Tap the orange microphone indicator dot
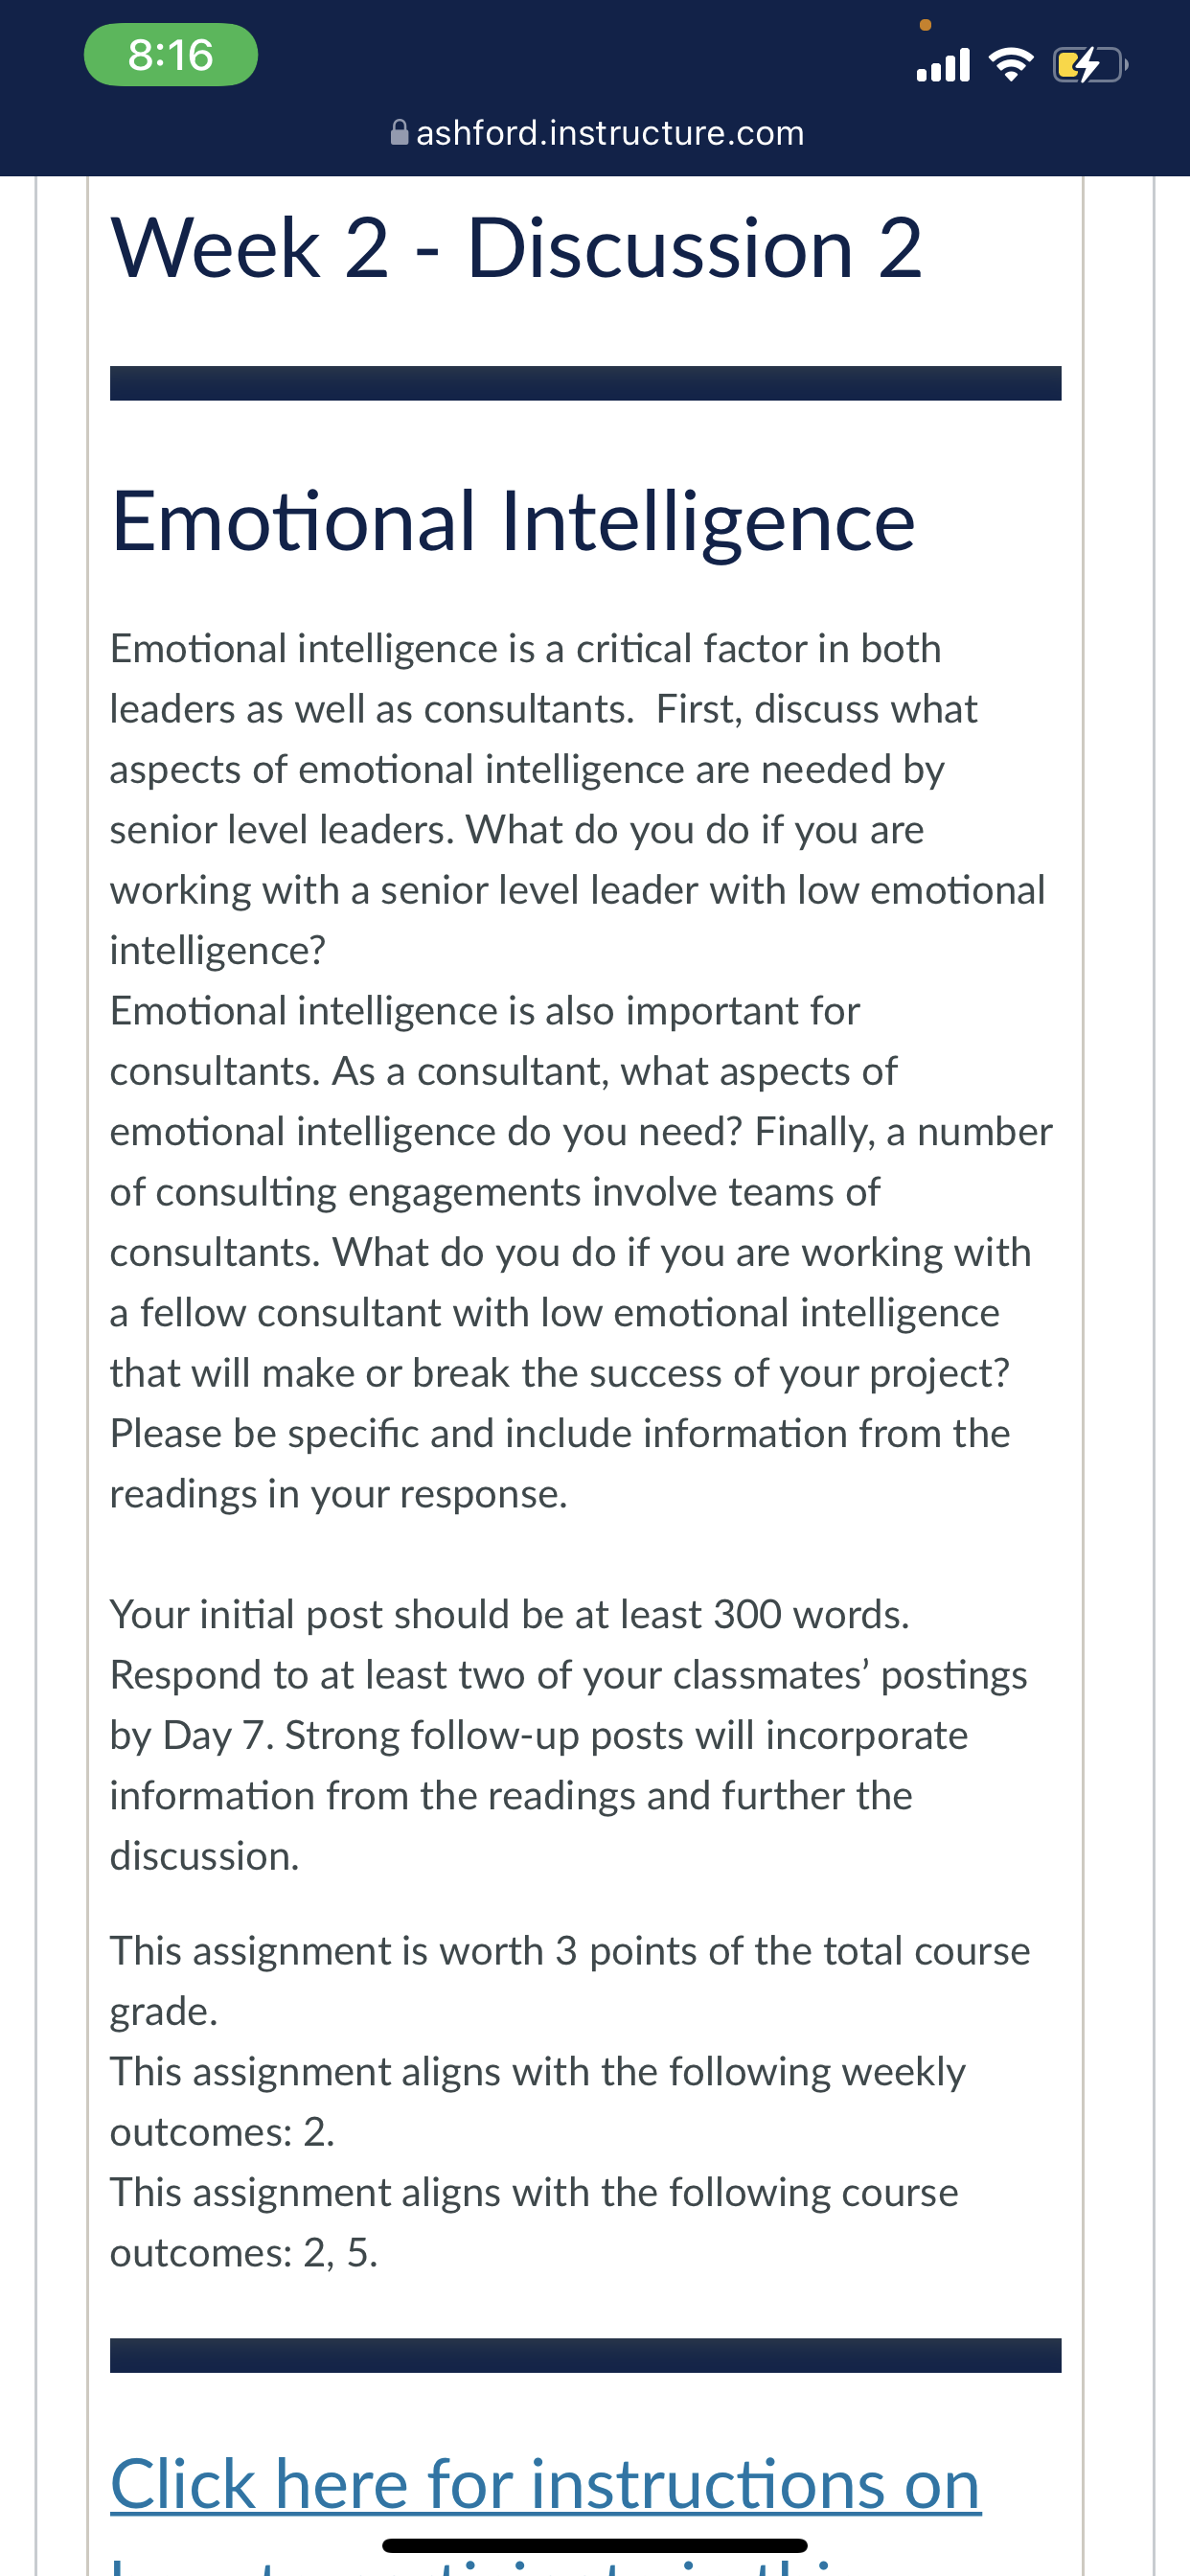1190x2576 pixels. click(925, 25)
